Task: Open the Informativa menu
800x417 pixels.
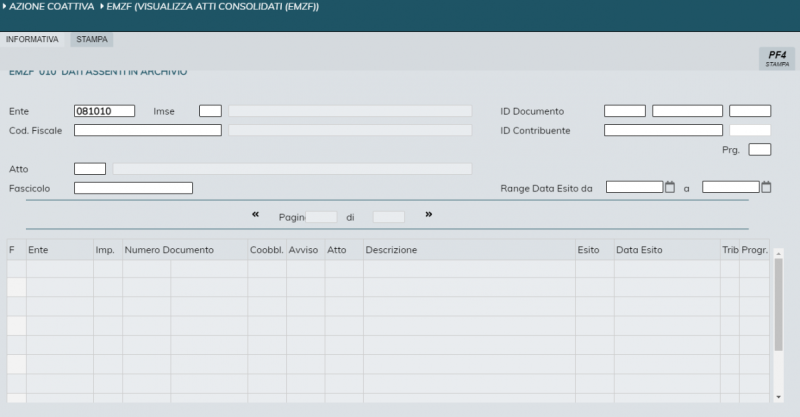Action: 32,39
